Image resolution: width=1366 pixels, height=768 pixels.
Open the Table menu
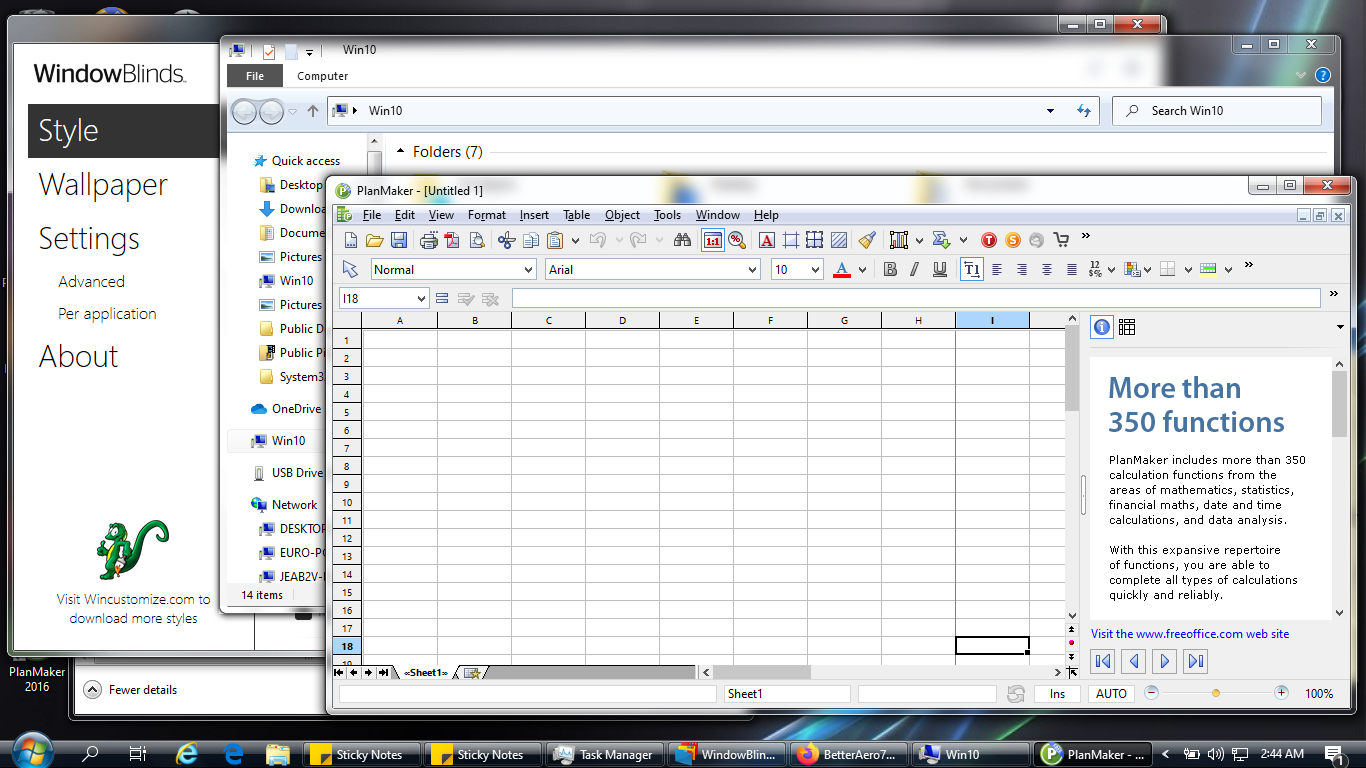[x=576, y=215]
